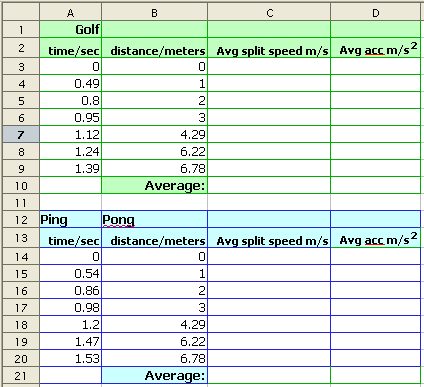The width and height of the screenshot is (424, 387).
Task: Click empty cell C3 for split speed
Action: [x=269, y=66]
